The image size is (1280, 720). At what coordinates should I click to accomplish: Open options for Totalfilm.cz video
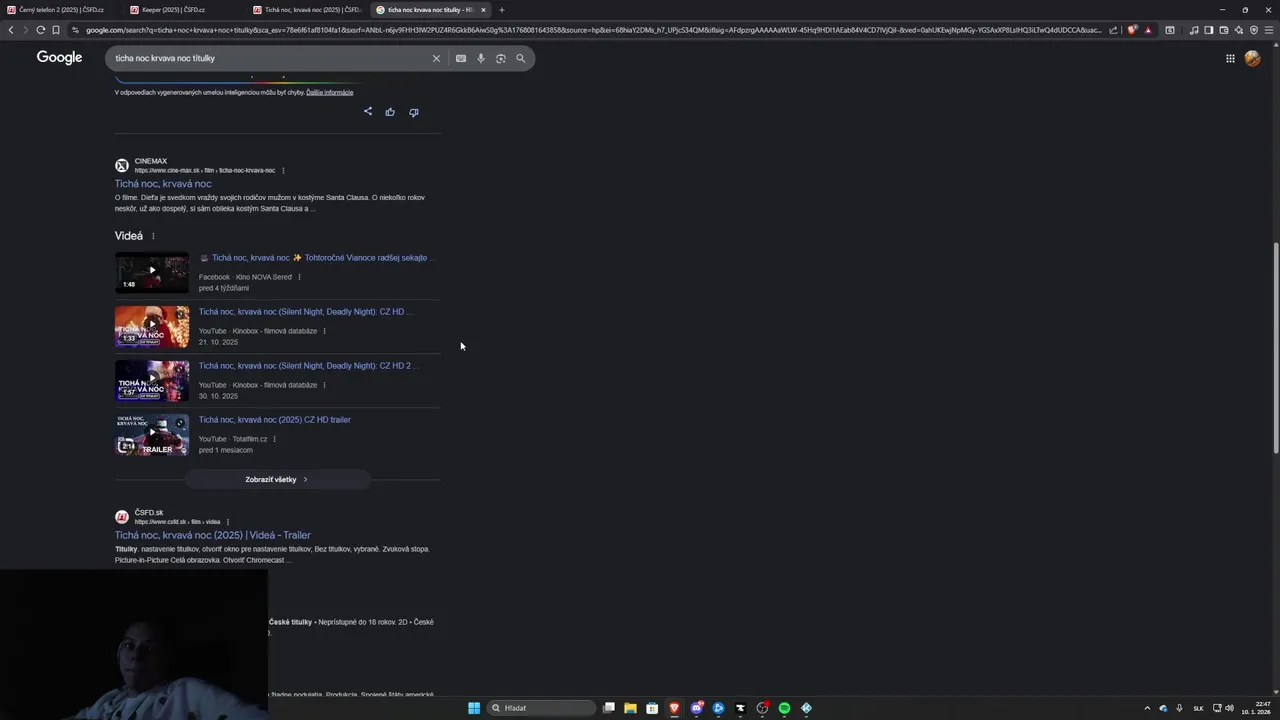274,439
